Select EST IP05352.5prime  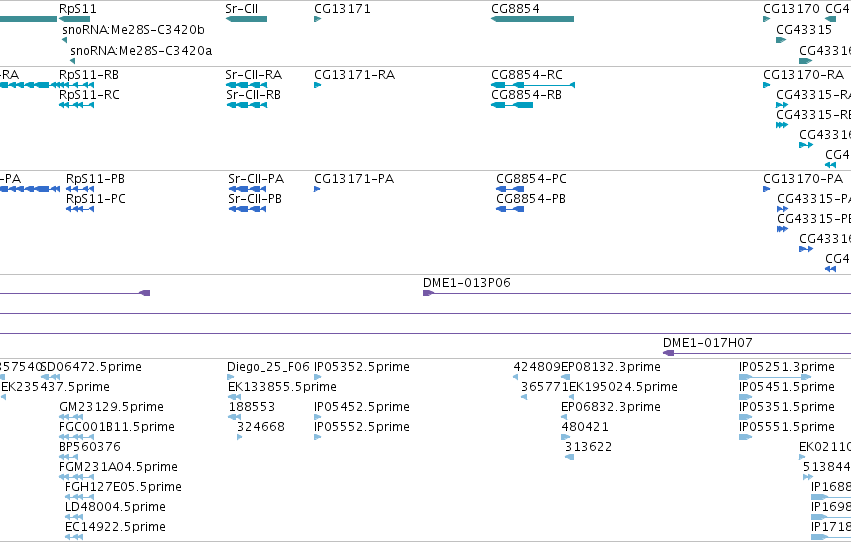coord(361,367)
